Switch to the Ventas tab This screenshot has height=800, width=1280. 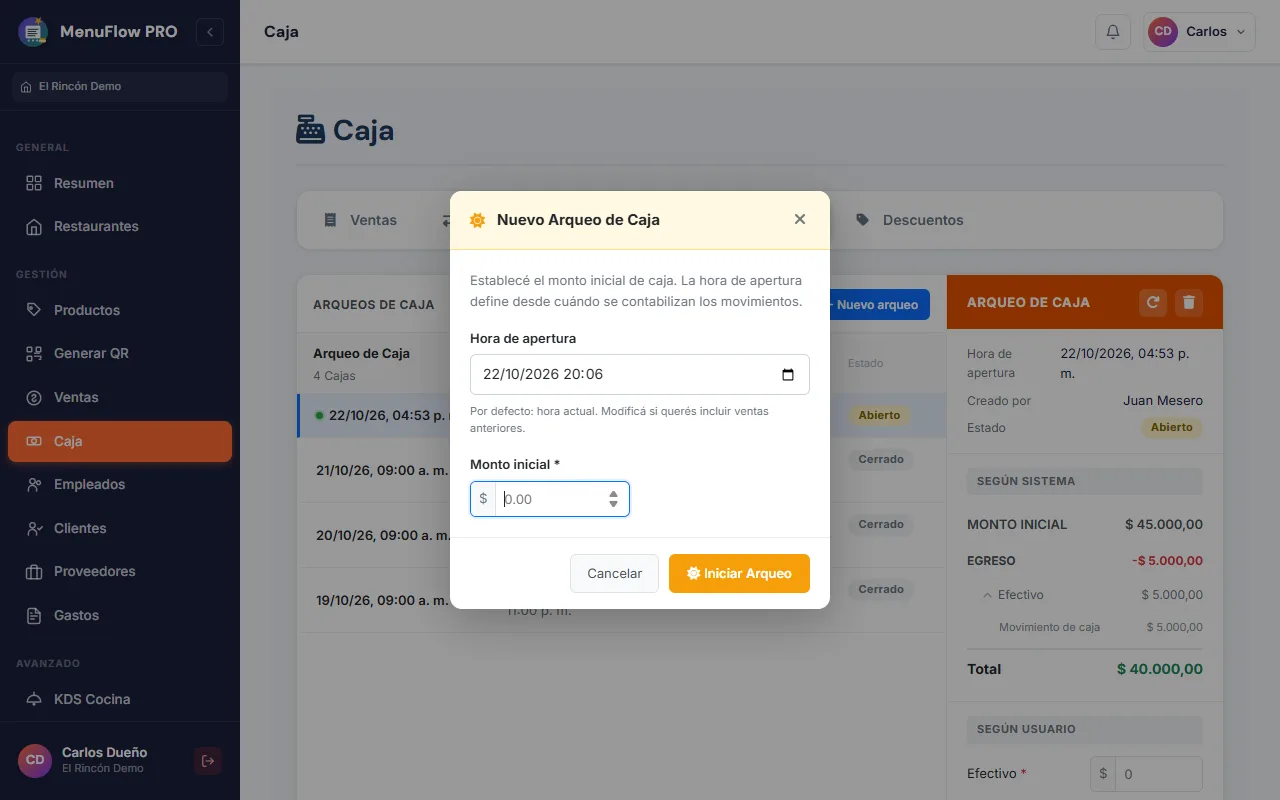coord(360,220)
